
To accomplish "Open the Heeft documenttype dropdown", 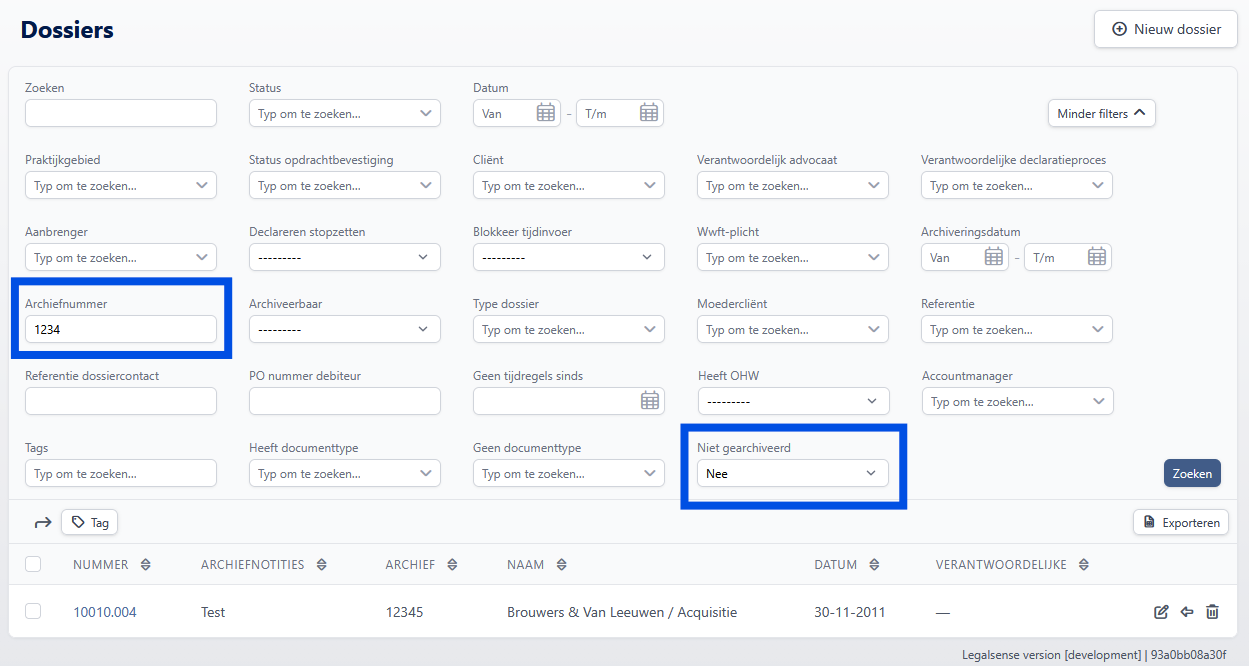I will coord(345,473).
